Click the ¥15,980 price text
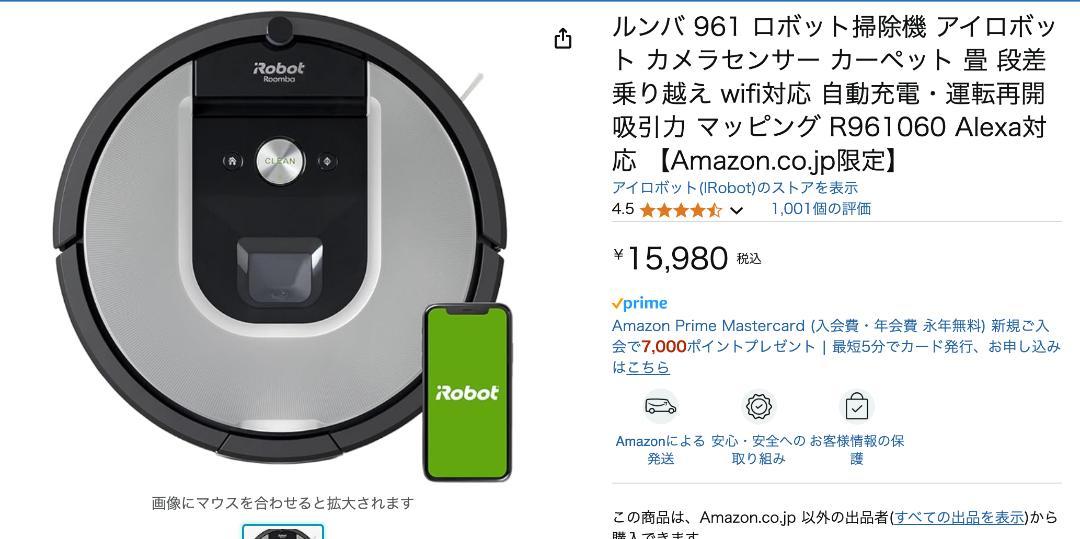 (x=670, y=258)
